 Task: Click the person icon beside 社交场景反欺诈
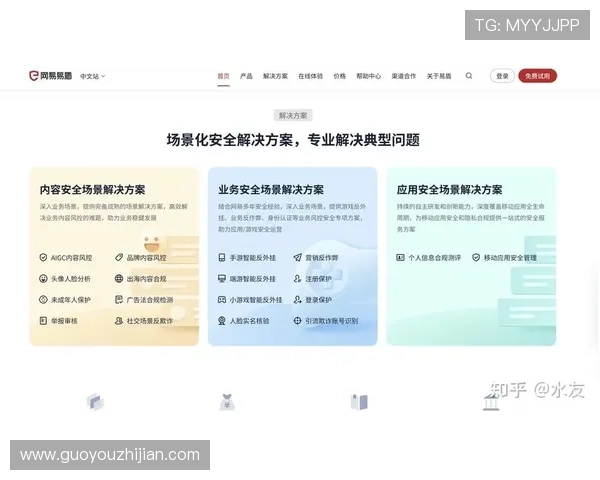pos(119,320)
